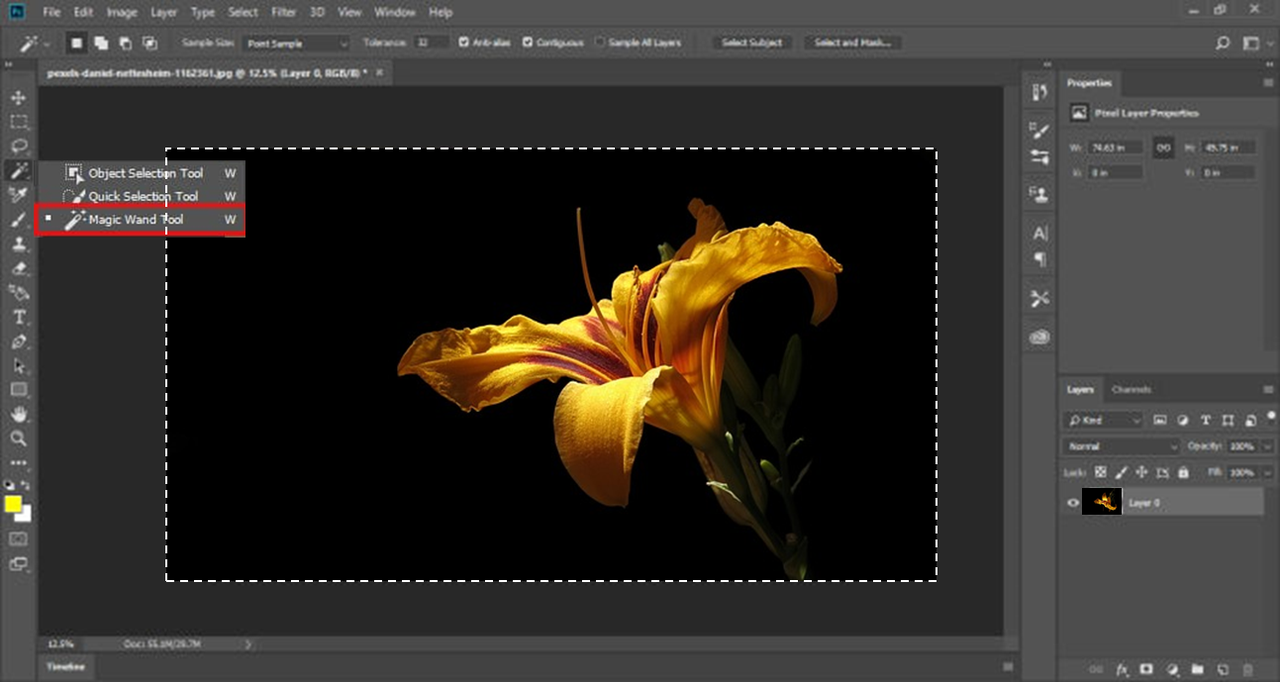
Task: Toggle Lock Image Pixels brush icon
Action: pyautogui.click(x=1122, y=472)
